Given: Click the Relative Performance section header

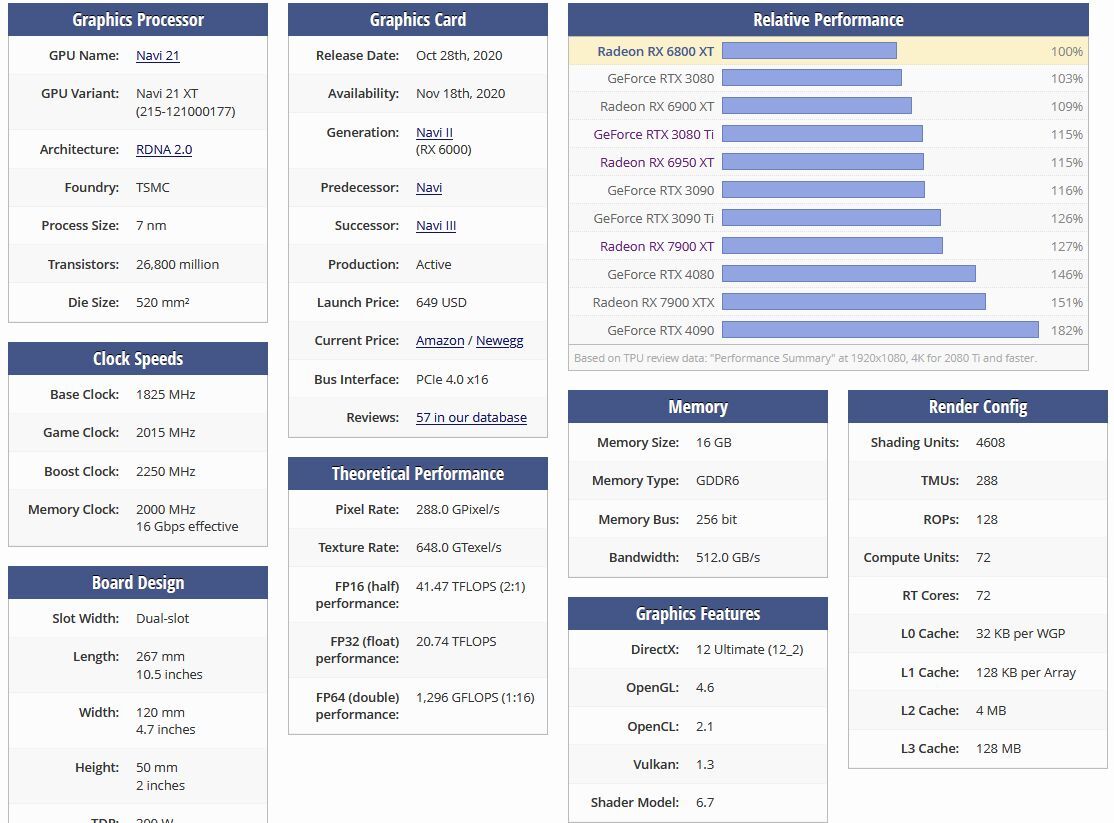Looking at the screenshot, I should (x=828, y=20).
